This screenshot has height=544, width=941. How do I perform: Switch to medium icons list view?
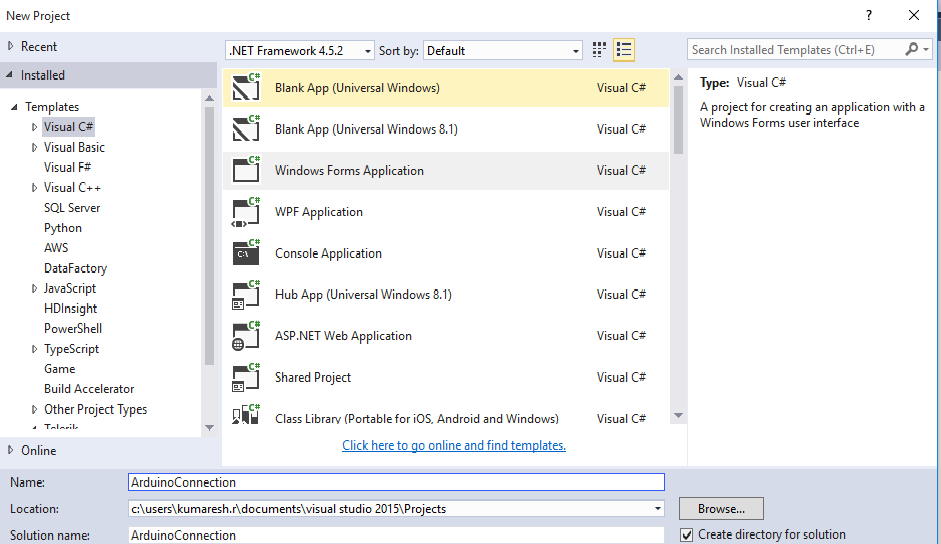point(624,50)
